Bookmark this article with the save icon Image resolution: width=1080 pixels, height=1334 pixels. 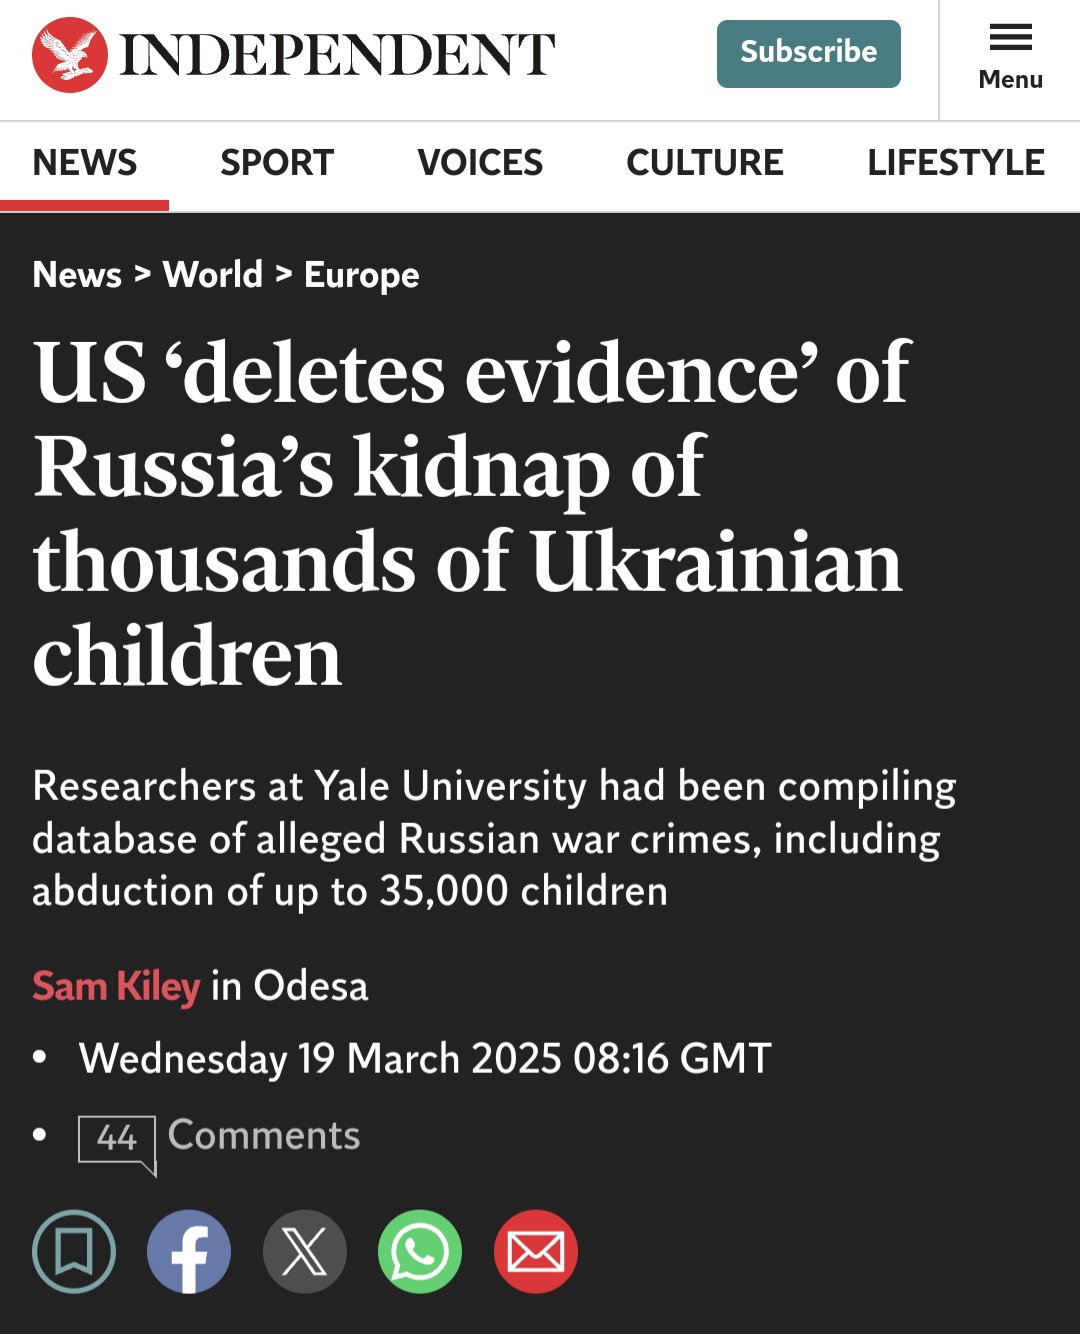[x=74, y=1251]
